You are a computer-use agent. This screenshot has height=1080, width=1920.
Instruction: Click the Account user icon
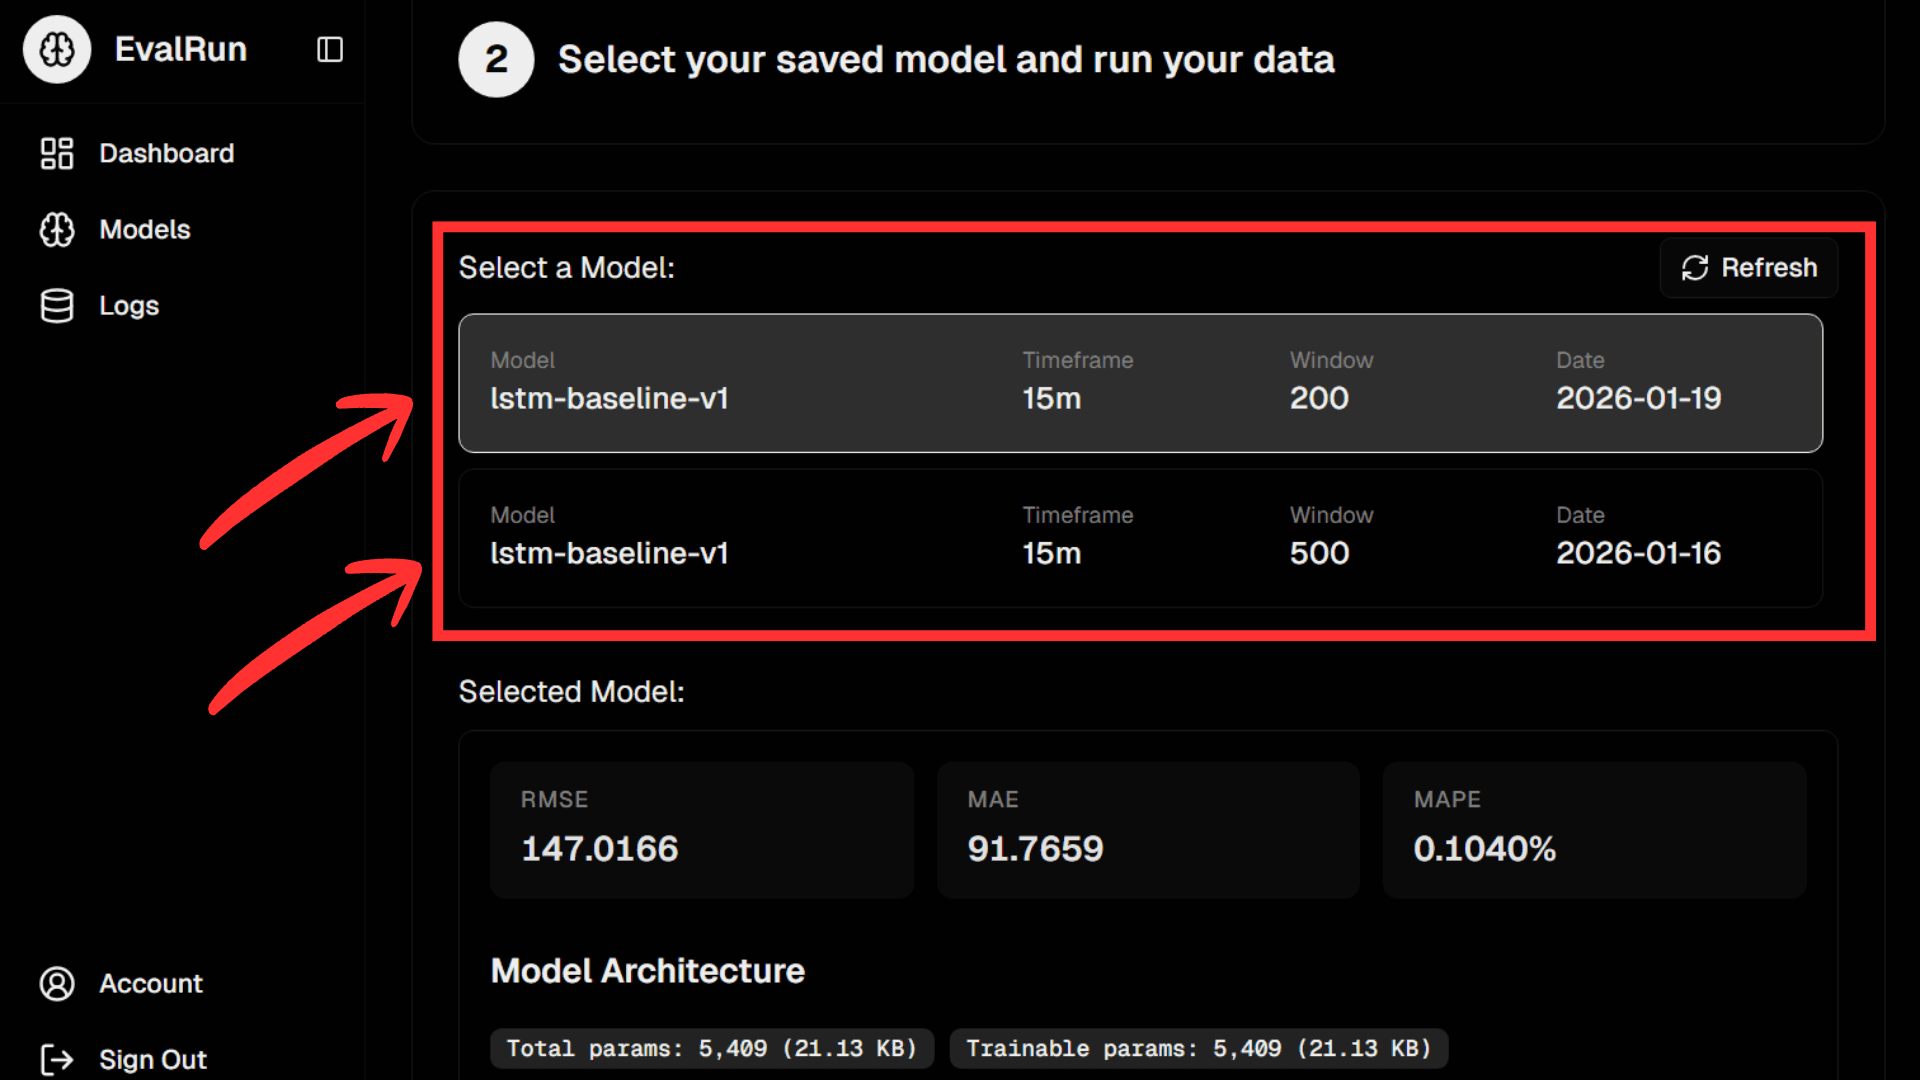tap(57, 983)
